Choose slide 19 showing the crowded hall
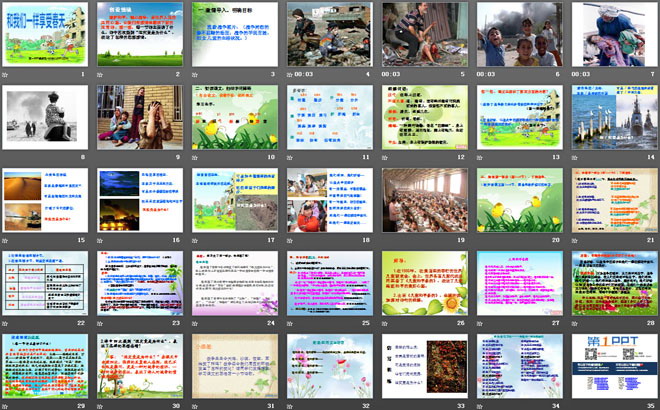The height and width of the screenshot is (410, 660). click(420, 200)
